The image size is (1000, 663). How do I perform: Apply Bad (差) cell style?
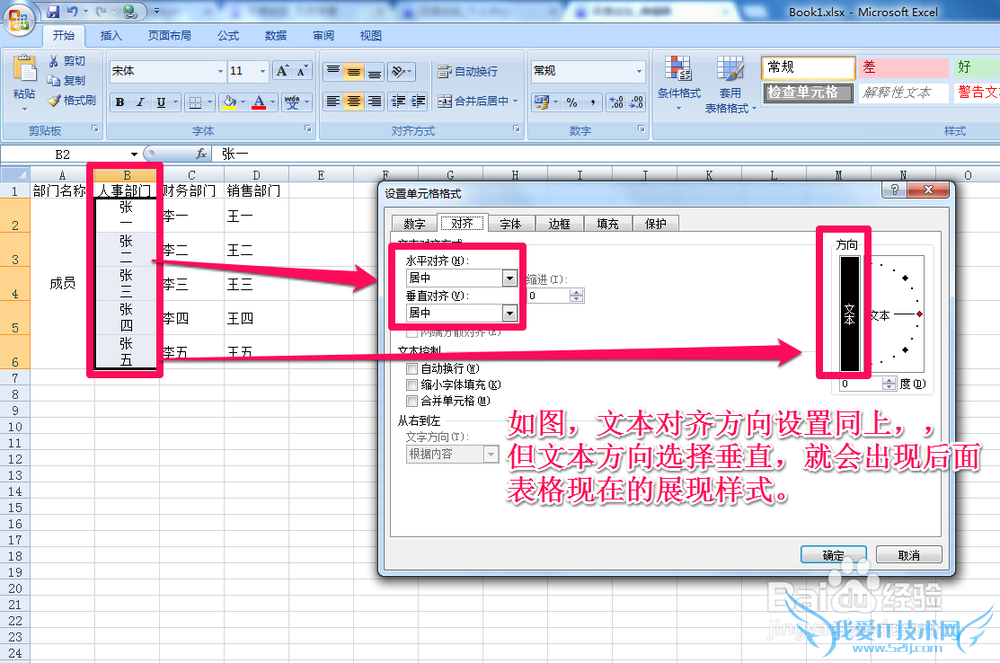click(903, 68)
